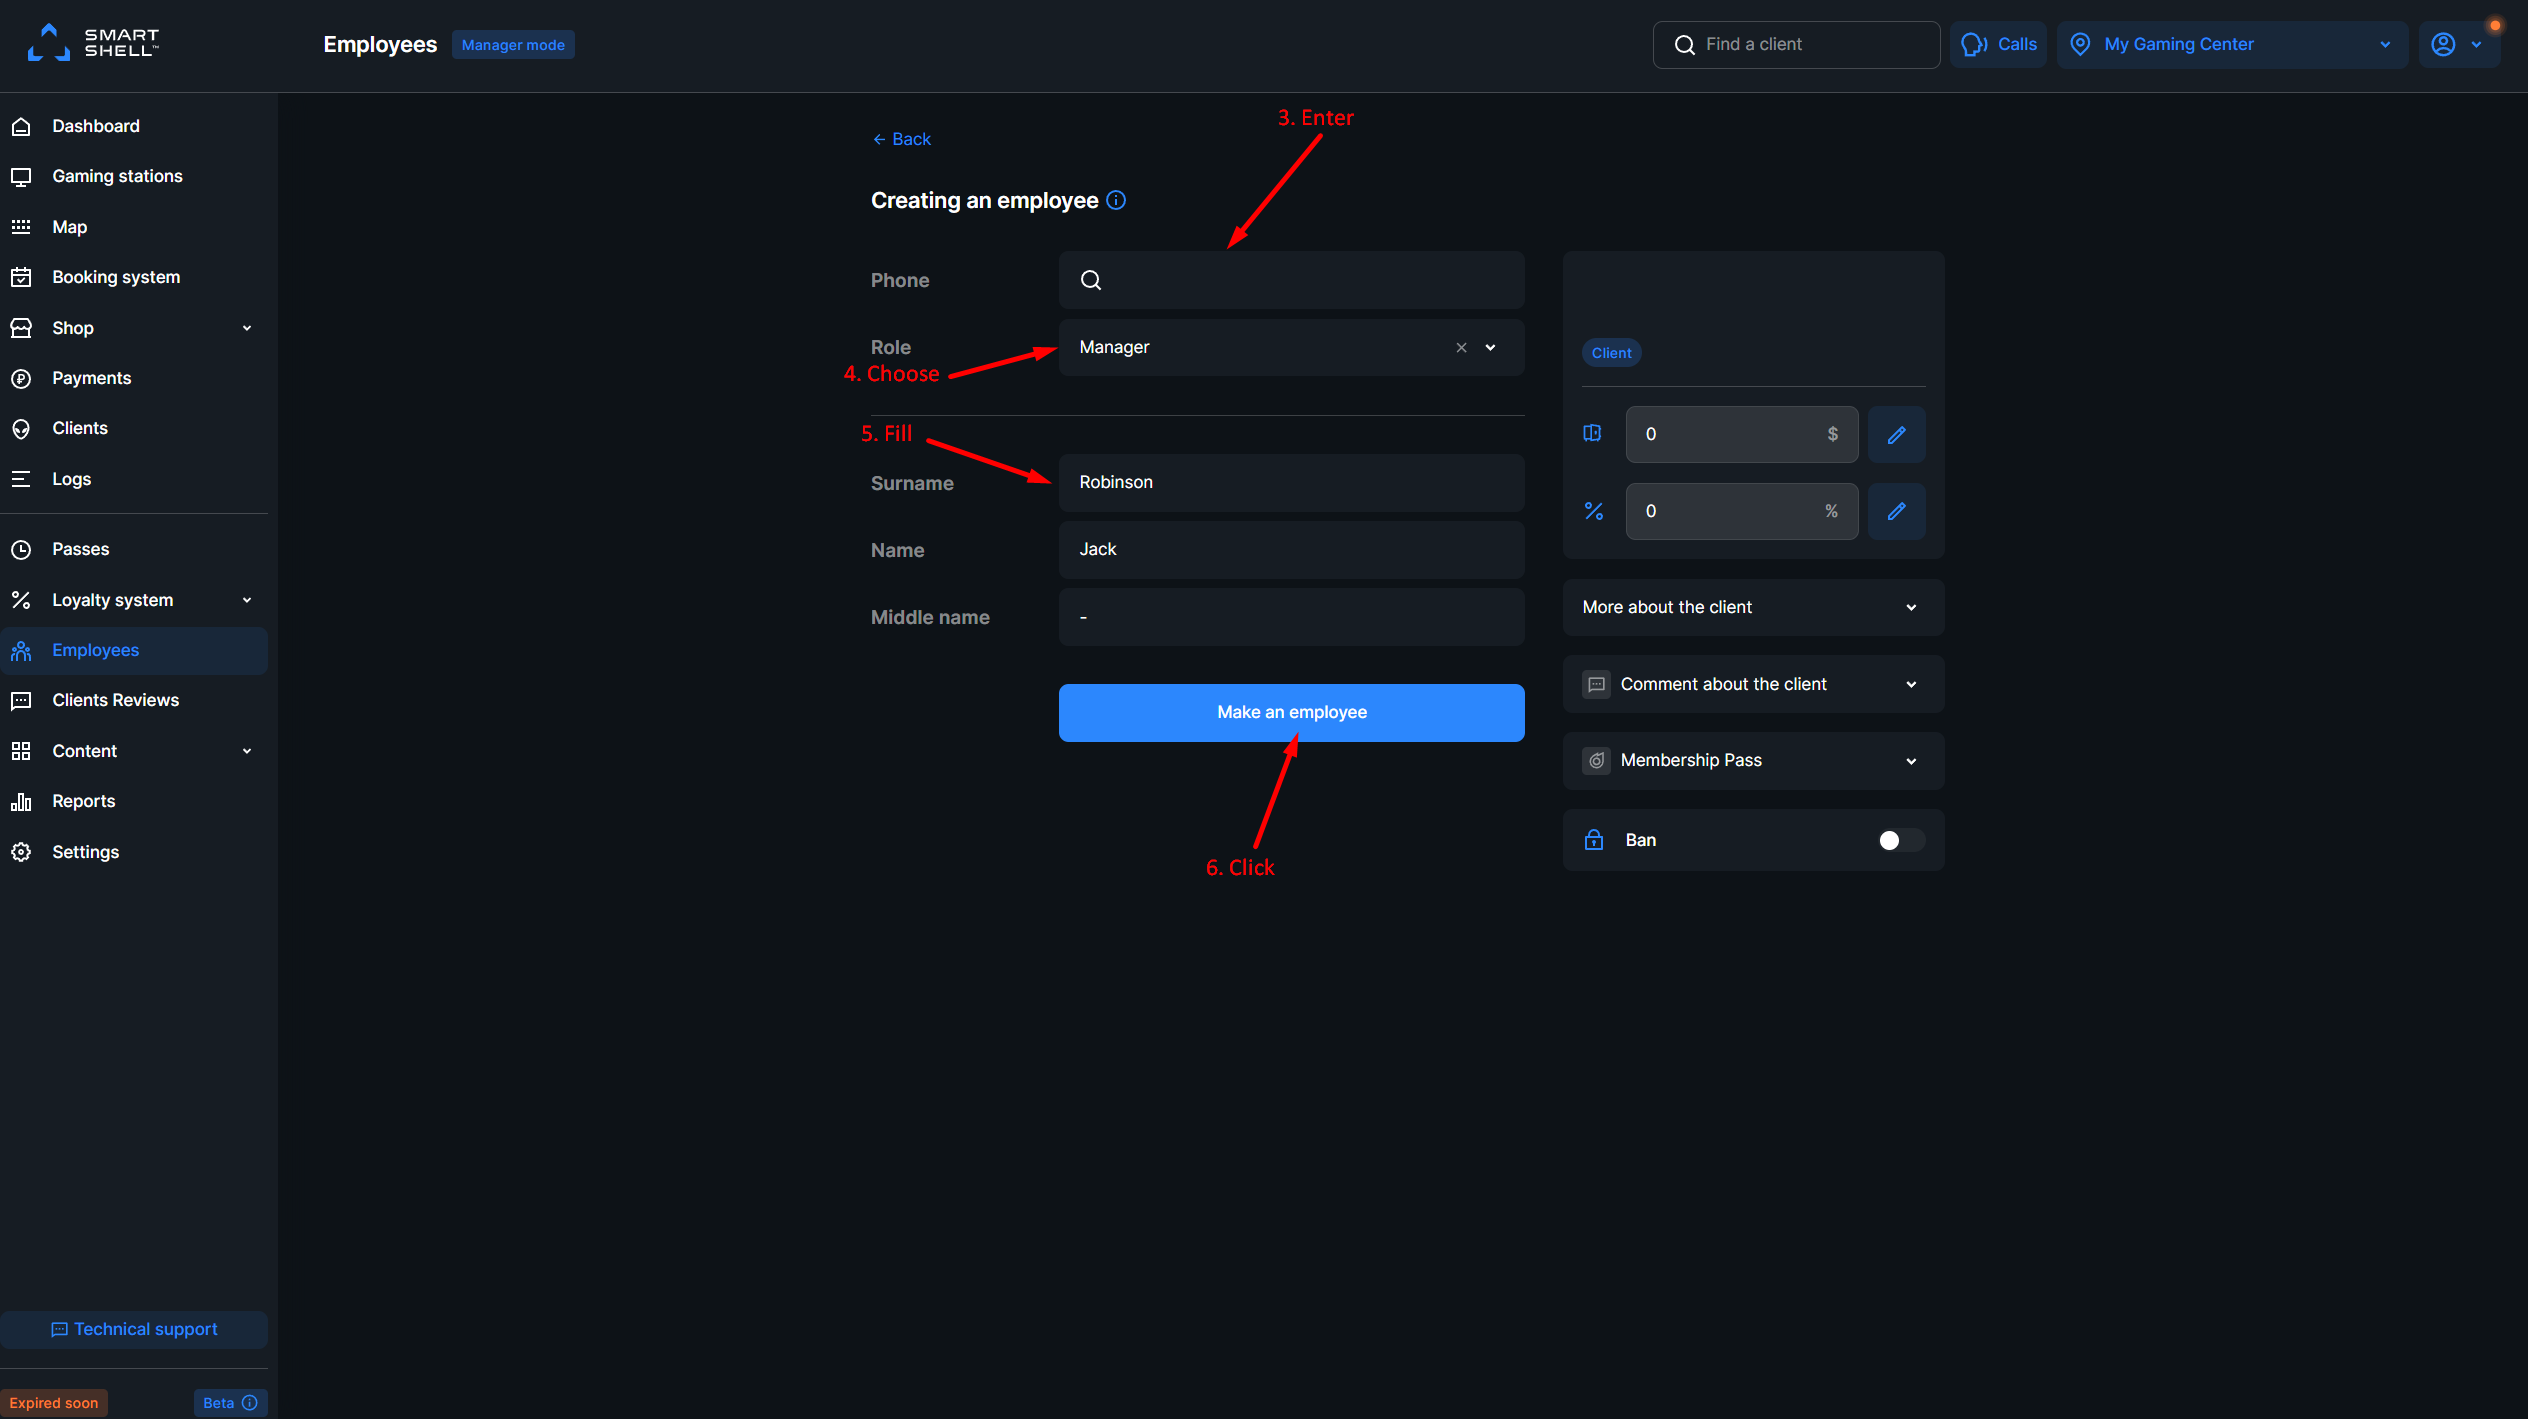
Task: Go Back using the back link
Action: (901, 139)
